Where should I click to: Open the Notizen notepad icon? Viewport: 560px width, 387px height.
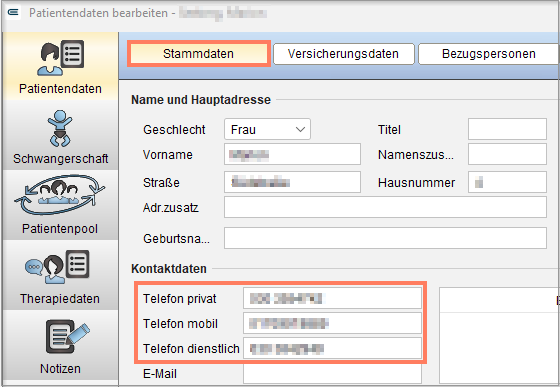pyautogui.click(x=60, y=345)
